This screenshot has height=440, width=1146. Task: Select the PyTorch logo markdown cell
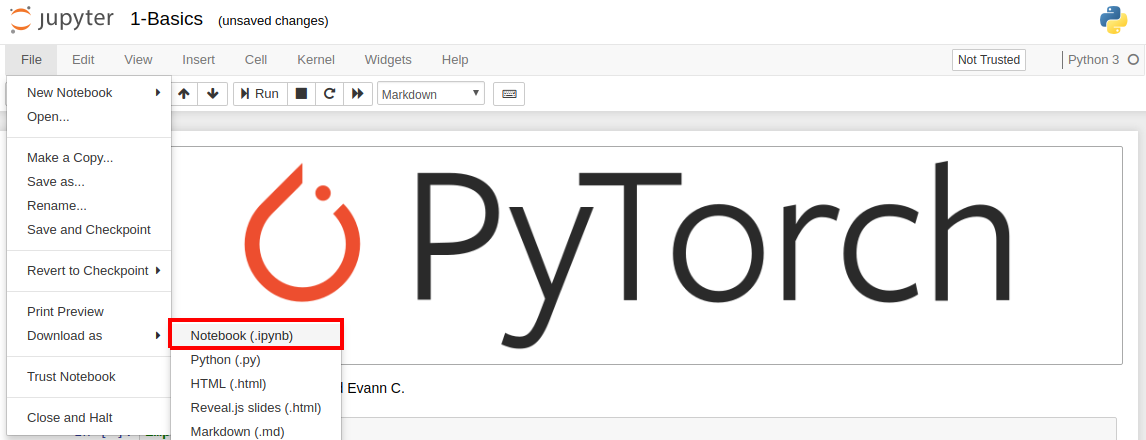click(x=648, y=255)
